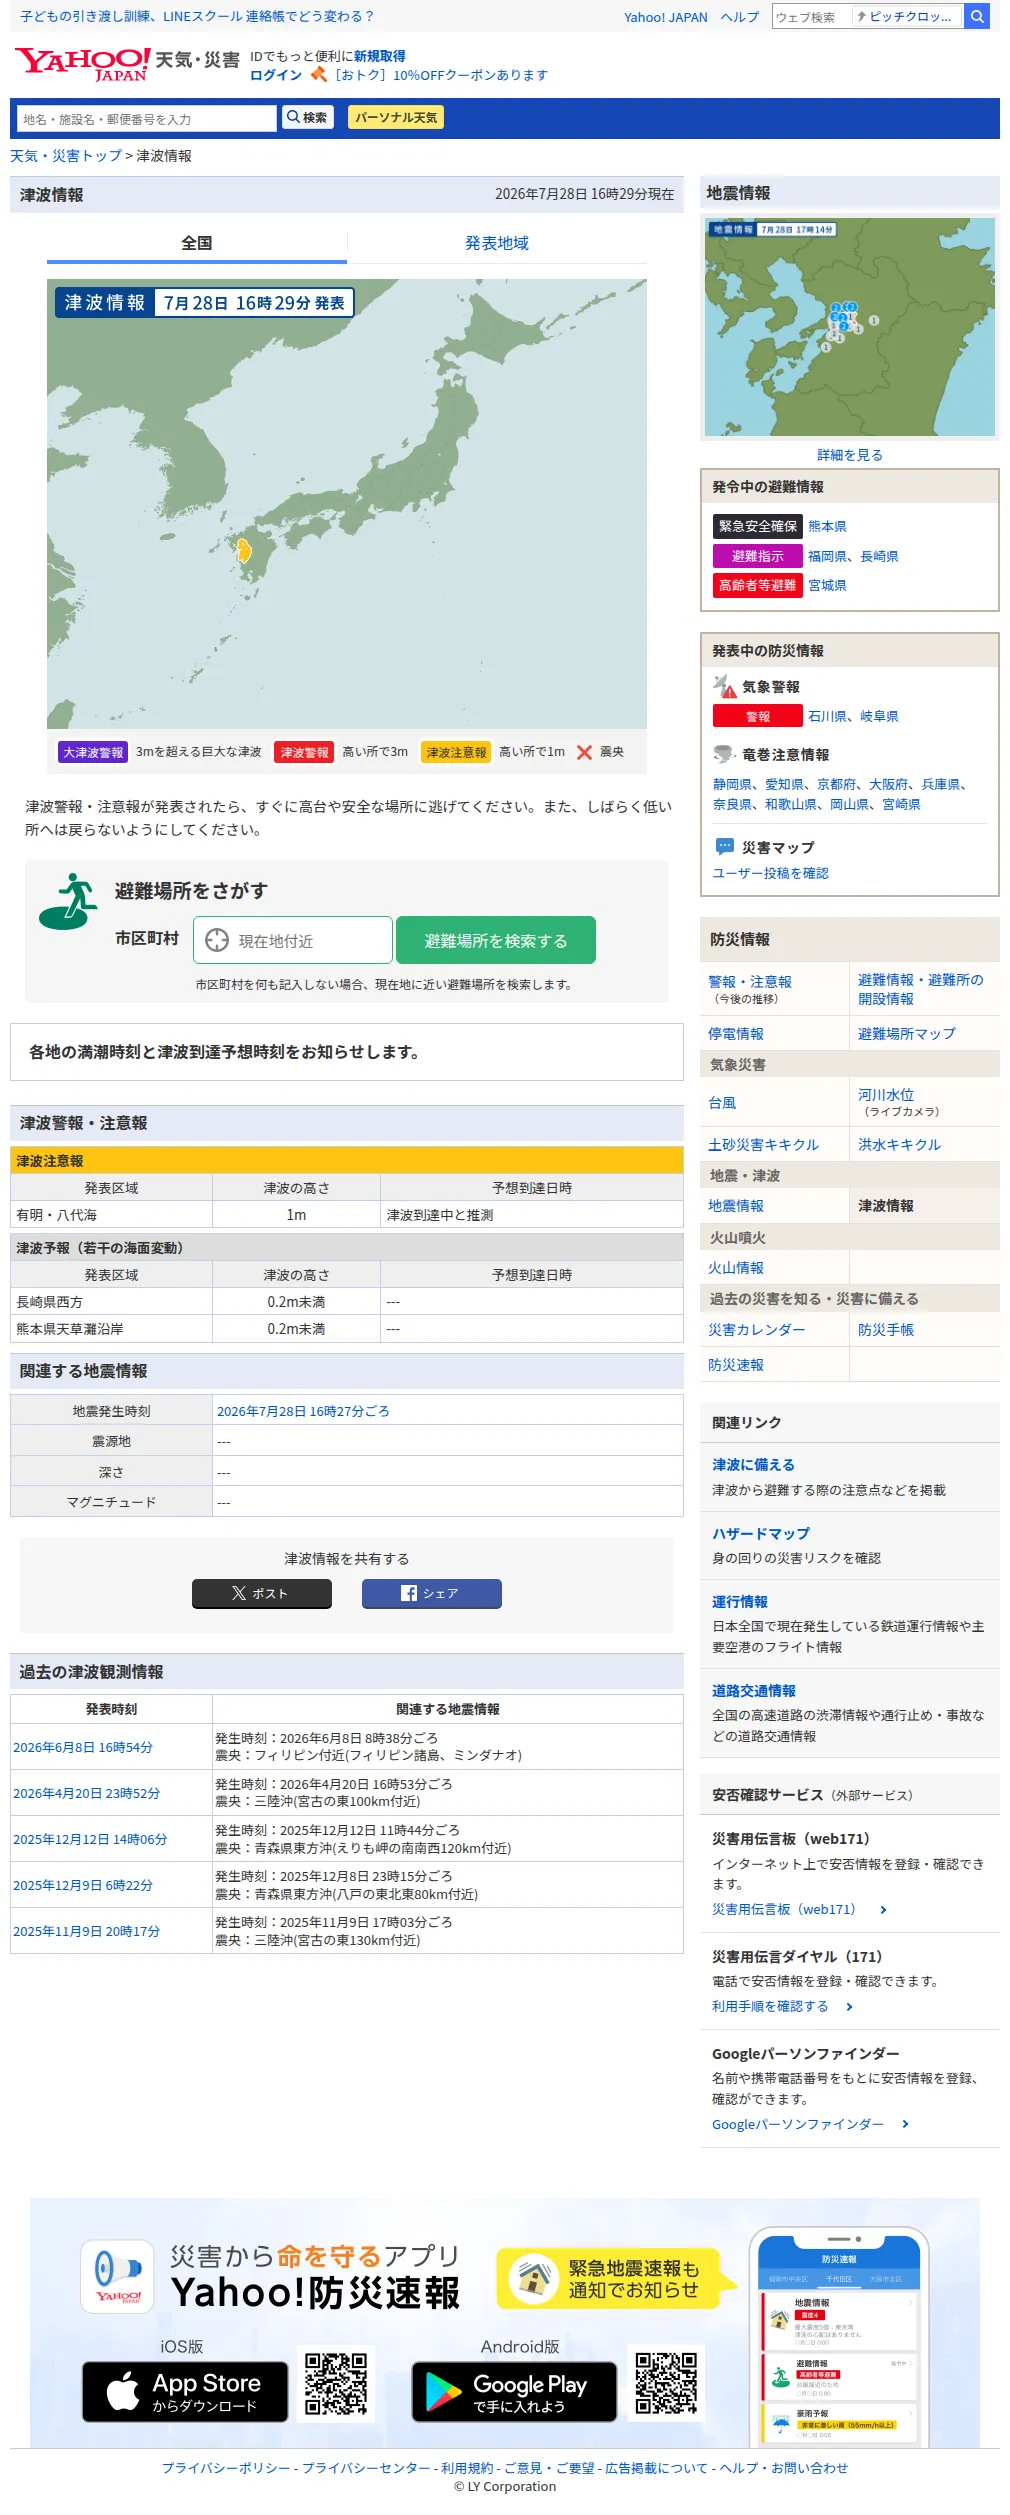Viewport: 1010px width, 2515px height.
Task: Click the blue web search magnifier icon
Action: (977, 16)
